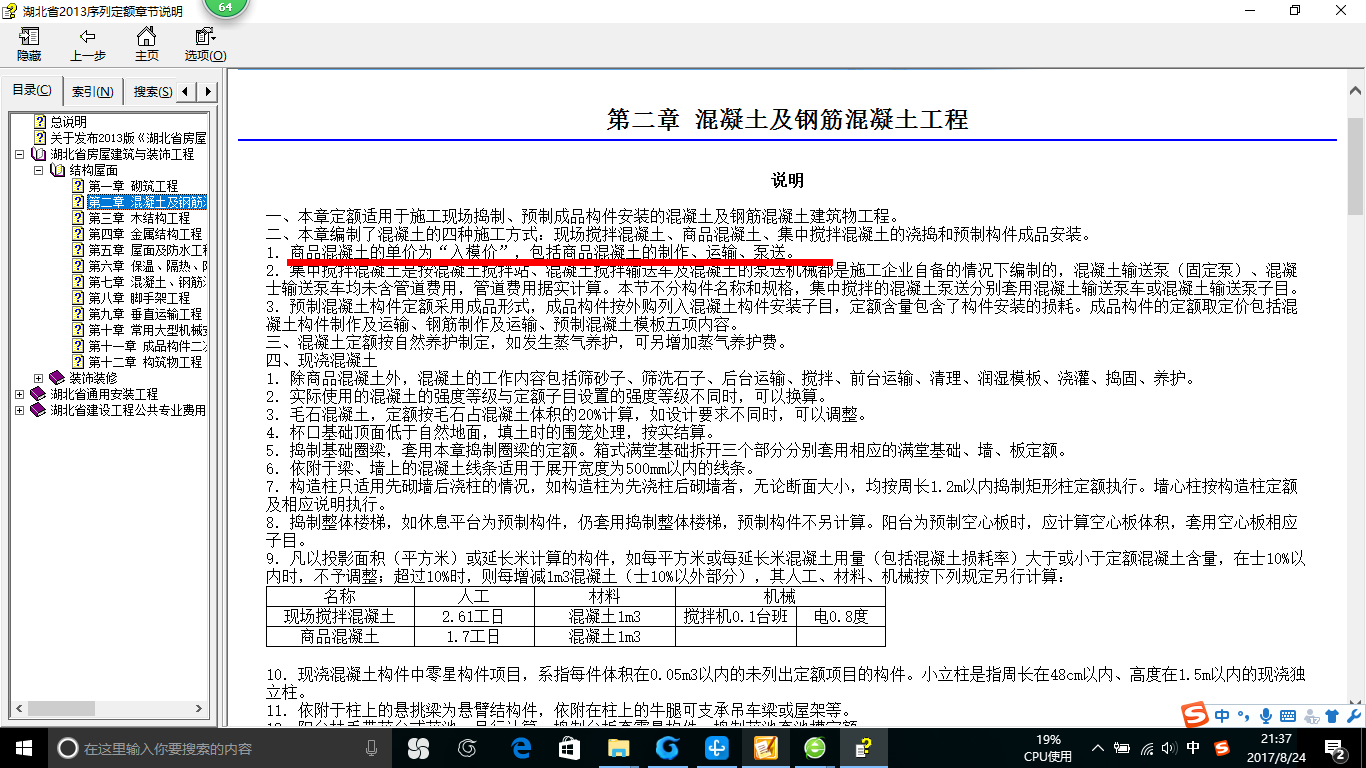
Task: Open the 选项(O) options menu
Action: [x=205, y=45]
